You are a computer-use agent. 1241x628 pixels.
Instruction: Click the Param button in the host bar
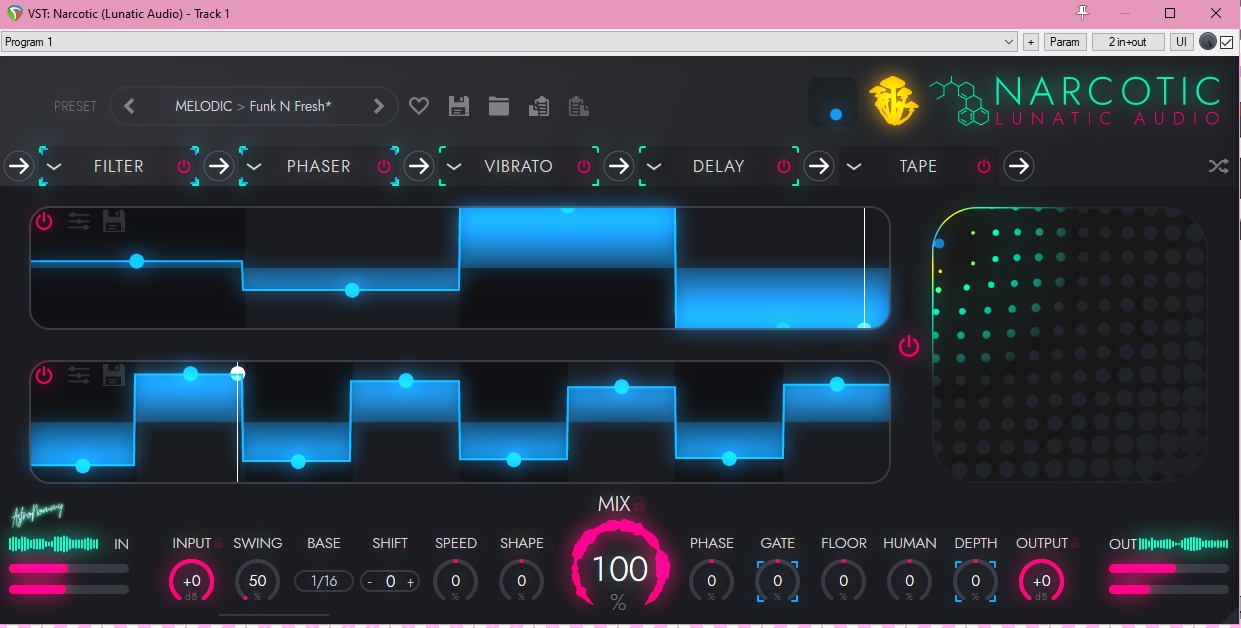click(1065, 42)
